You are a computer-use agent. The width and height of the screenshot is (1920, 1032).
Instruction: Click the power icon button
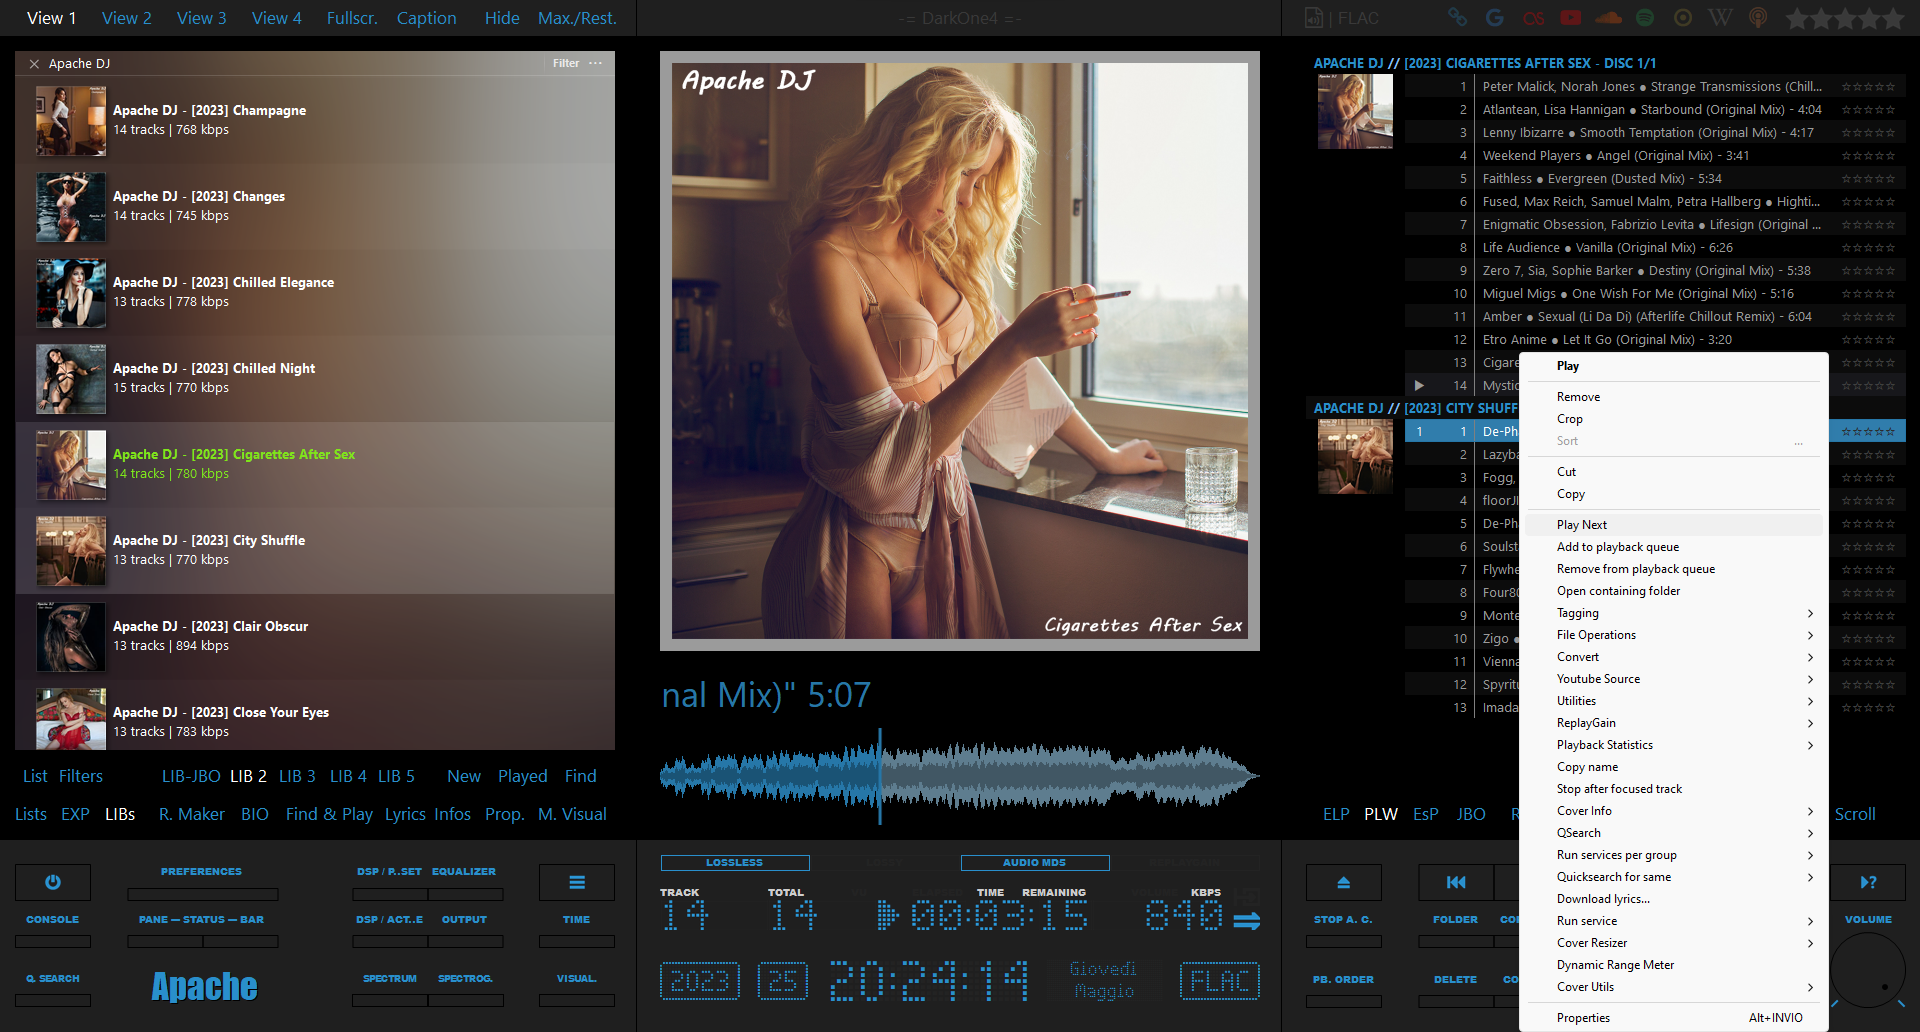point(53,882)
